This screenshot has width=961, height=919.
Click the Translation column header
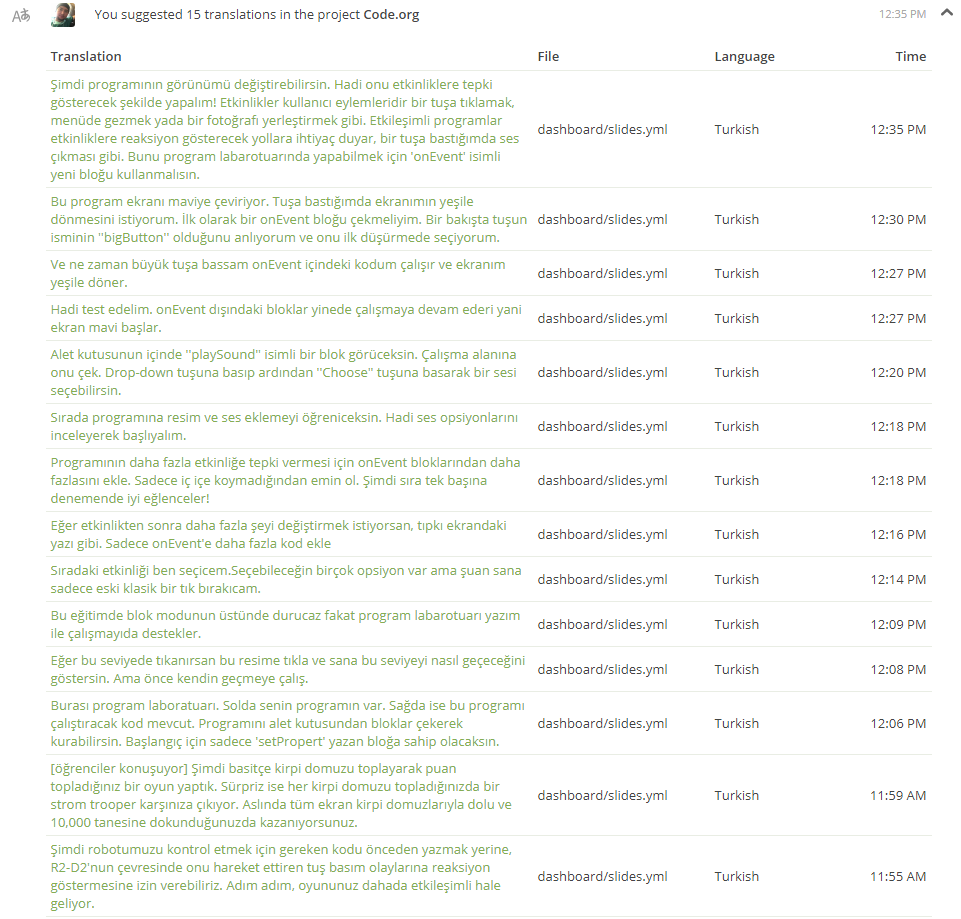pyautogui.click(x=86, y=56)
